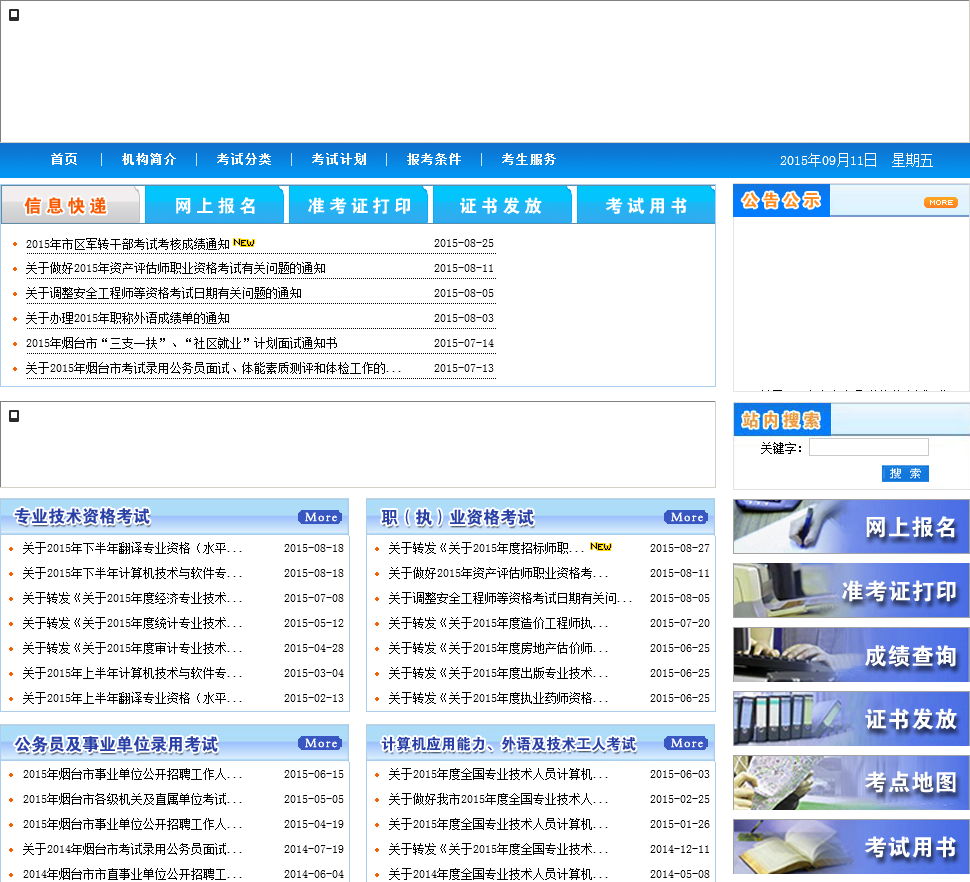Screen dimensions: 970x882
Task: Open 2015年烟台市“三支一扶”、“社区就业”计划面试通知书 link
Action: click(x=181, y=343)
